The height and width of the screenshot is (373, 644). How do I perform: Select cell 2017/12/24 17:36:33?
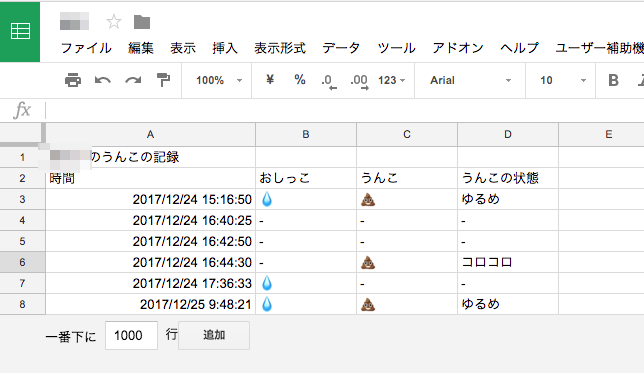pyautogui.click(x=150, y=283)
